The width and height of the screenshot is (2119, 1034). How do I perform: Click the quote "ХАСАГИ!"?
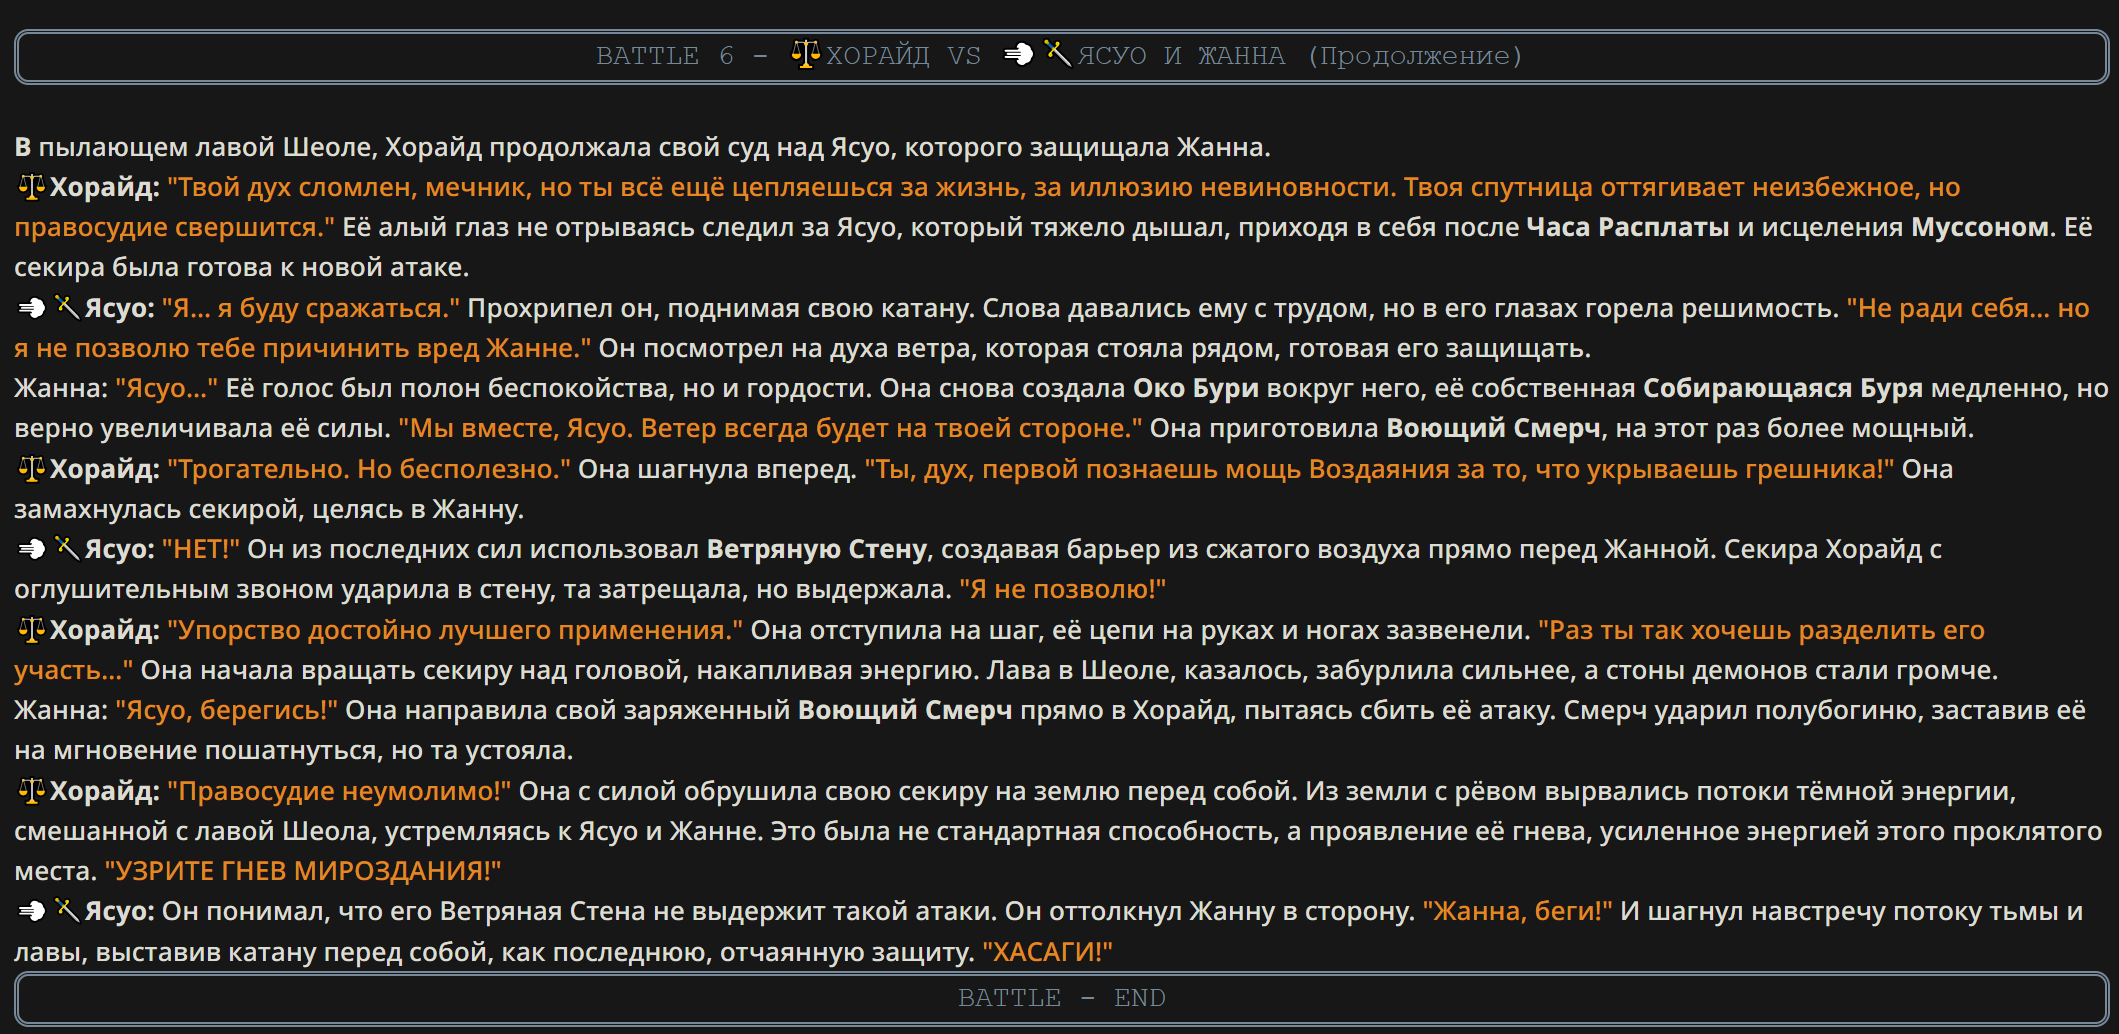(1047, 952)
